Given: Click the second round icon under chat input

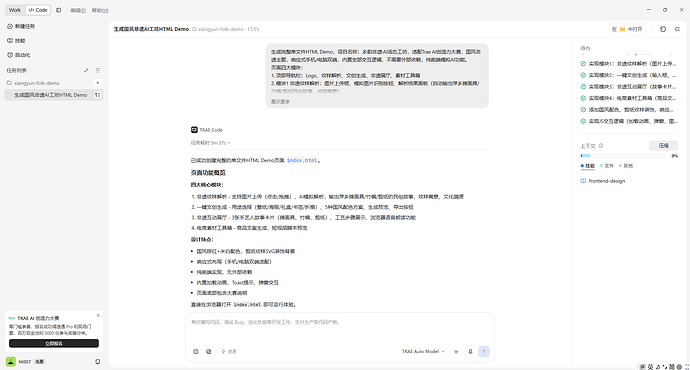Looking at the screenshot, I should pyautogui.click(x=209, y=352).
